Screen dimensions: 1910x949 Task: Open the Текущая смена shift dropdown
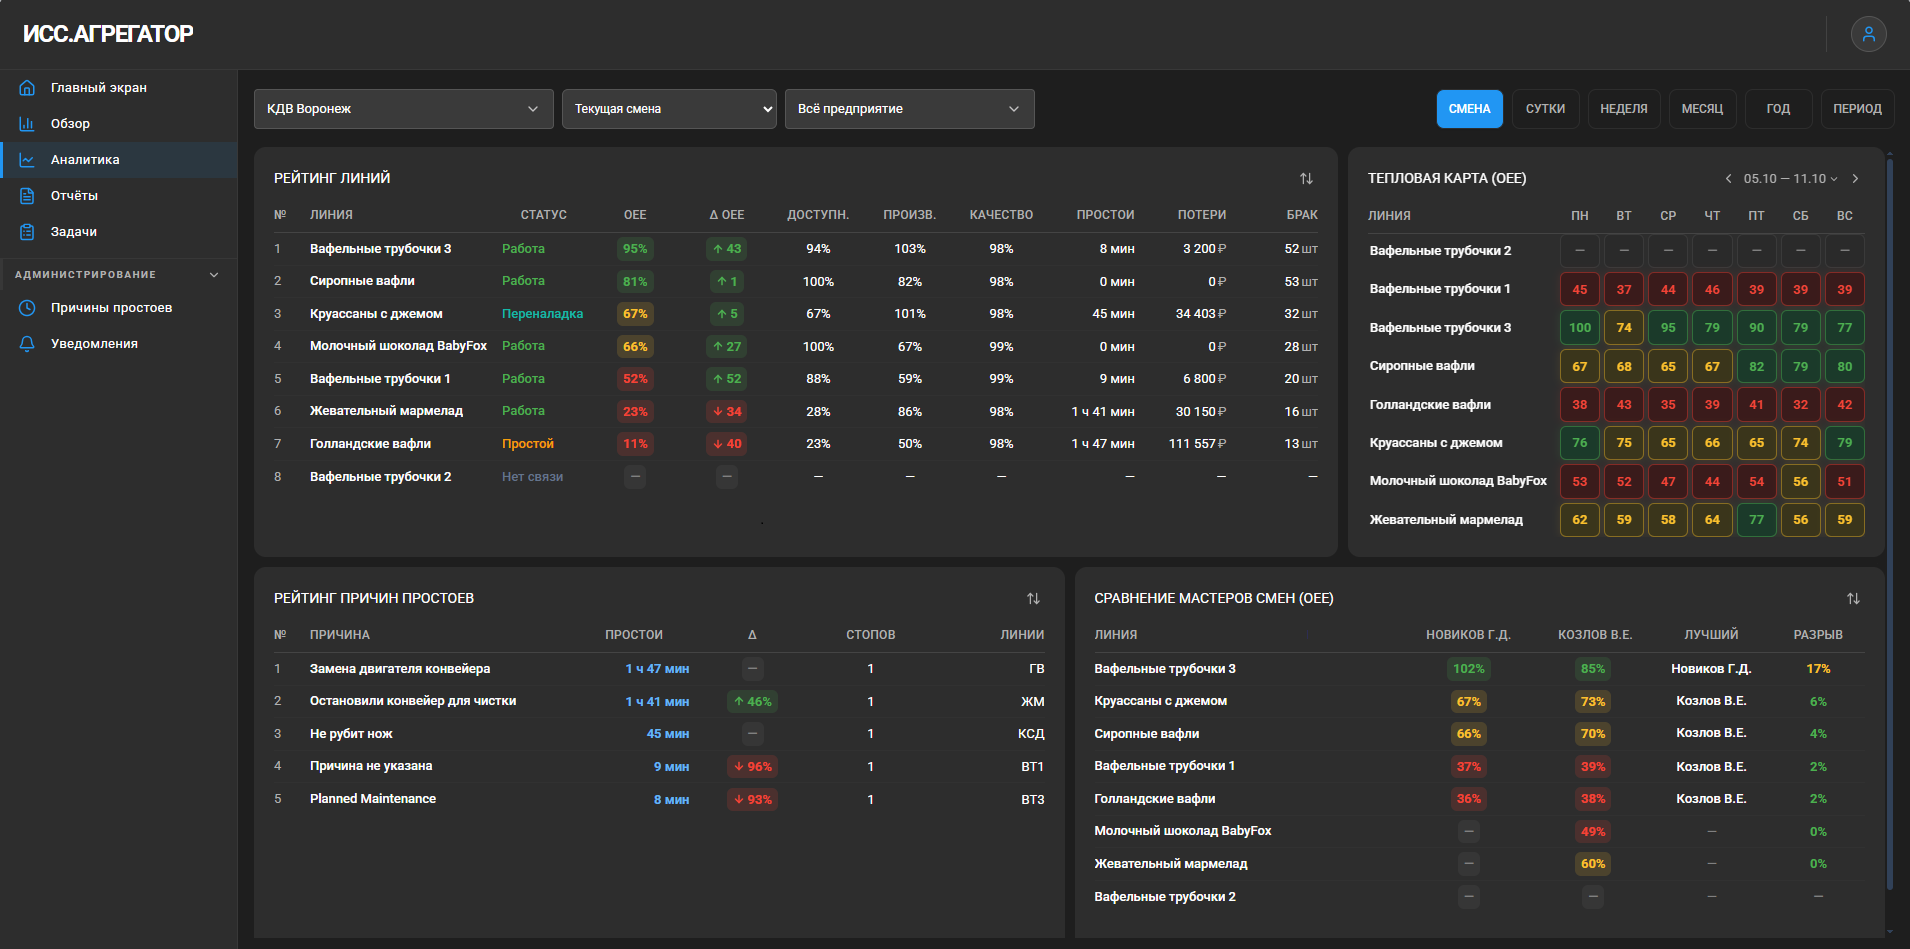669,109
